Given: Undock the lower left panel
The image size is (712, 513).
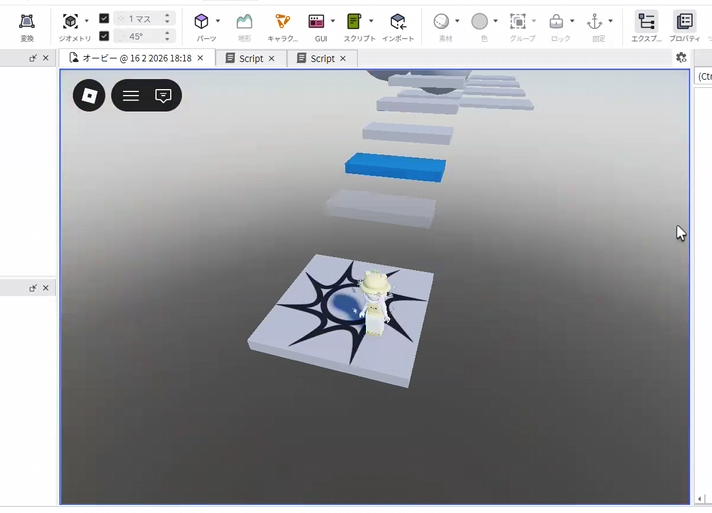Looking at the screenshot, I should click(33, 288).
